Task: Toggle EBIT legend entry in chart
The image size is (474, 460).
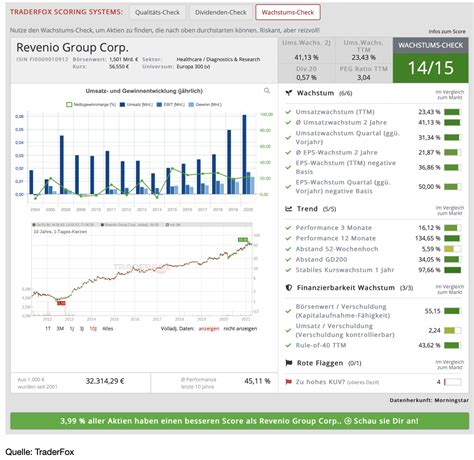Action: point(170,105)
